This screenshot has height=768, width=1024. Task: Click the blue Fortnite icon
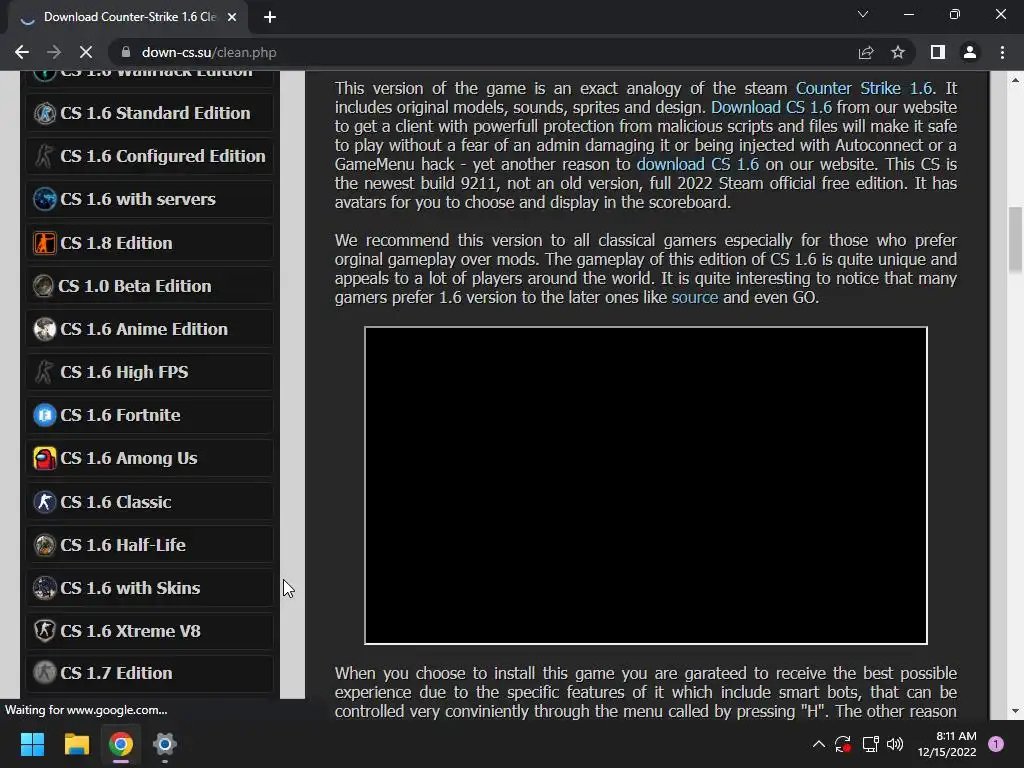[x=44, y=415]
